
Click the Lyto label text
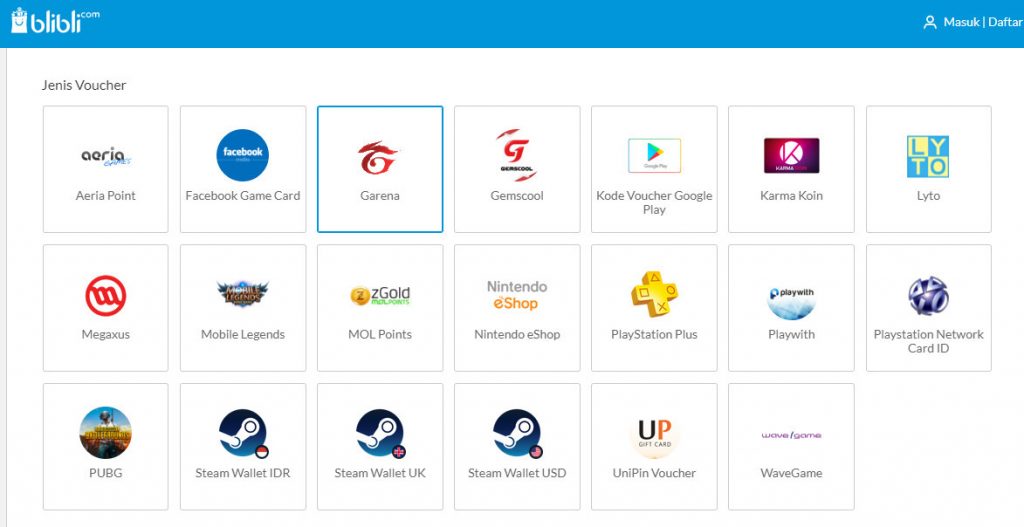coord(929,195)
